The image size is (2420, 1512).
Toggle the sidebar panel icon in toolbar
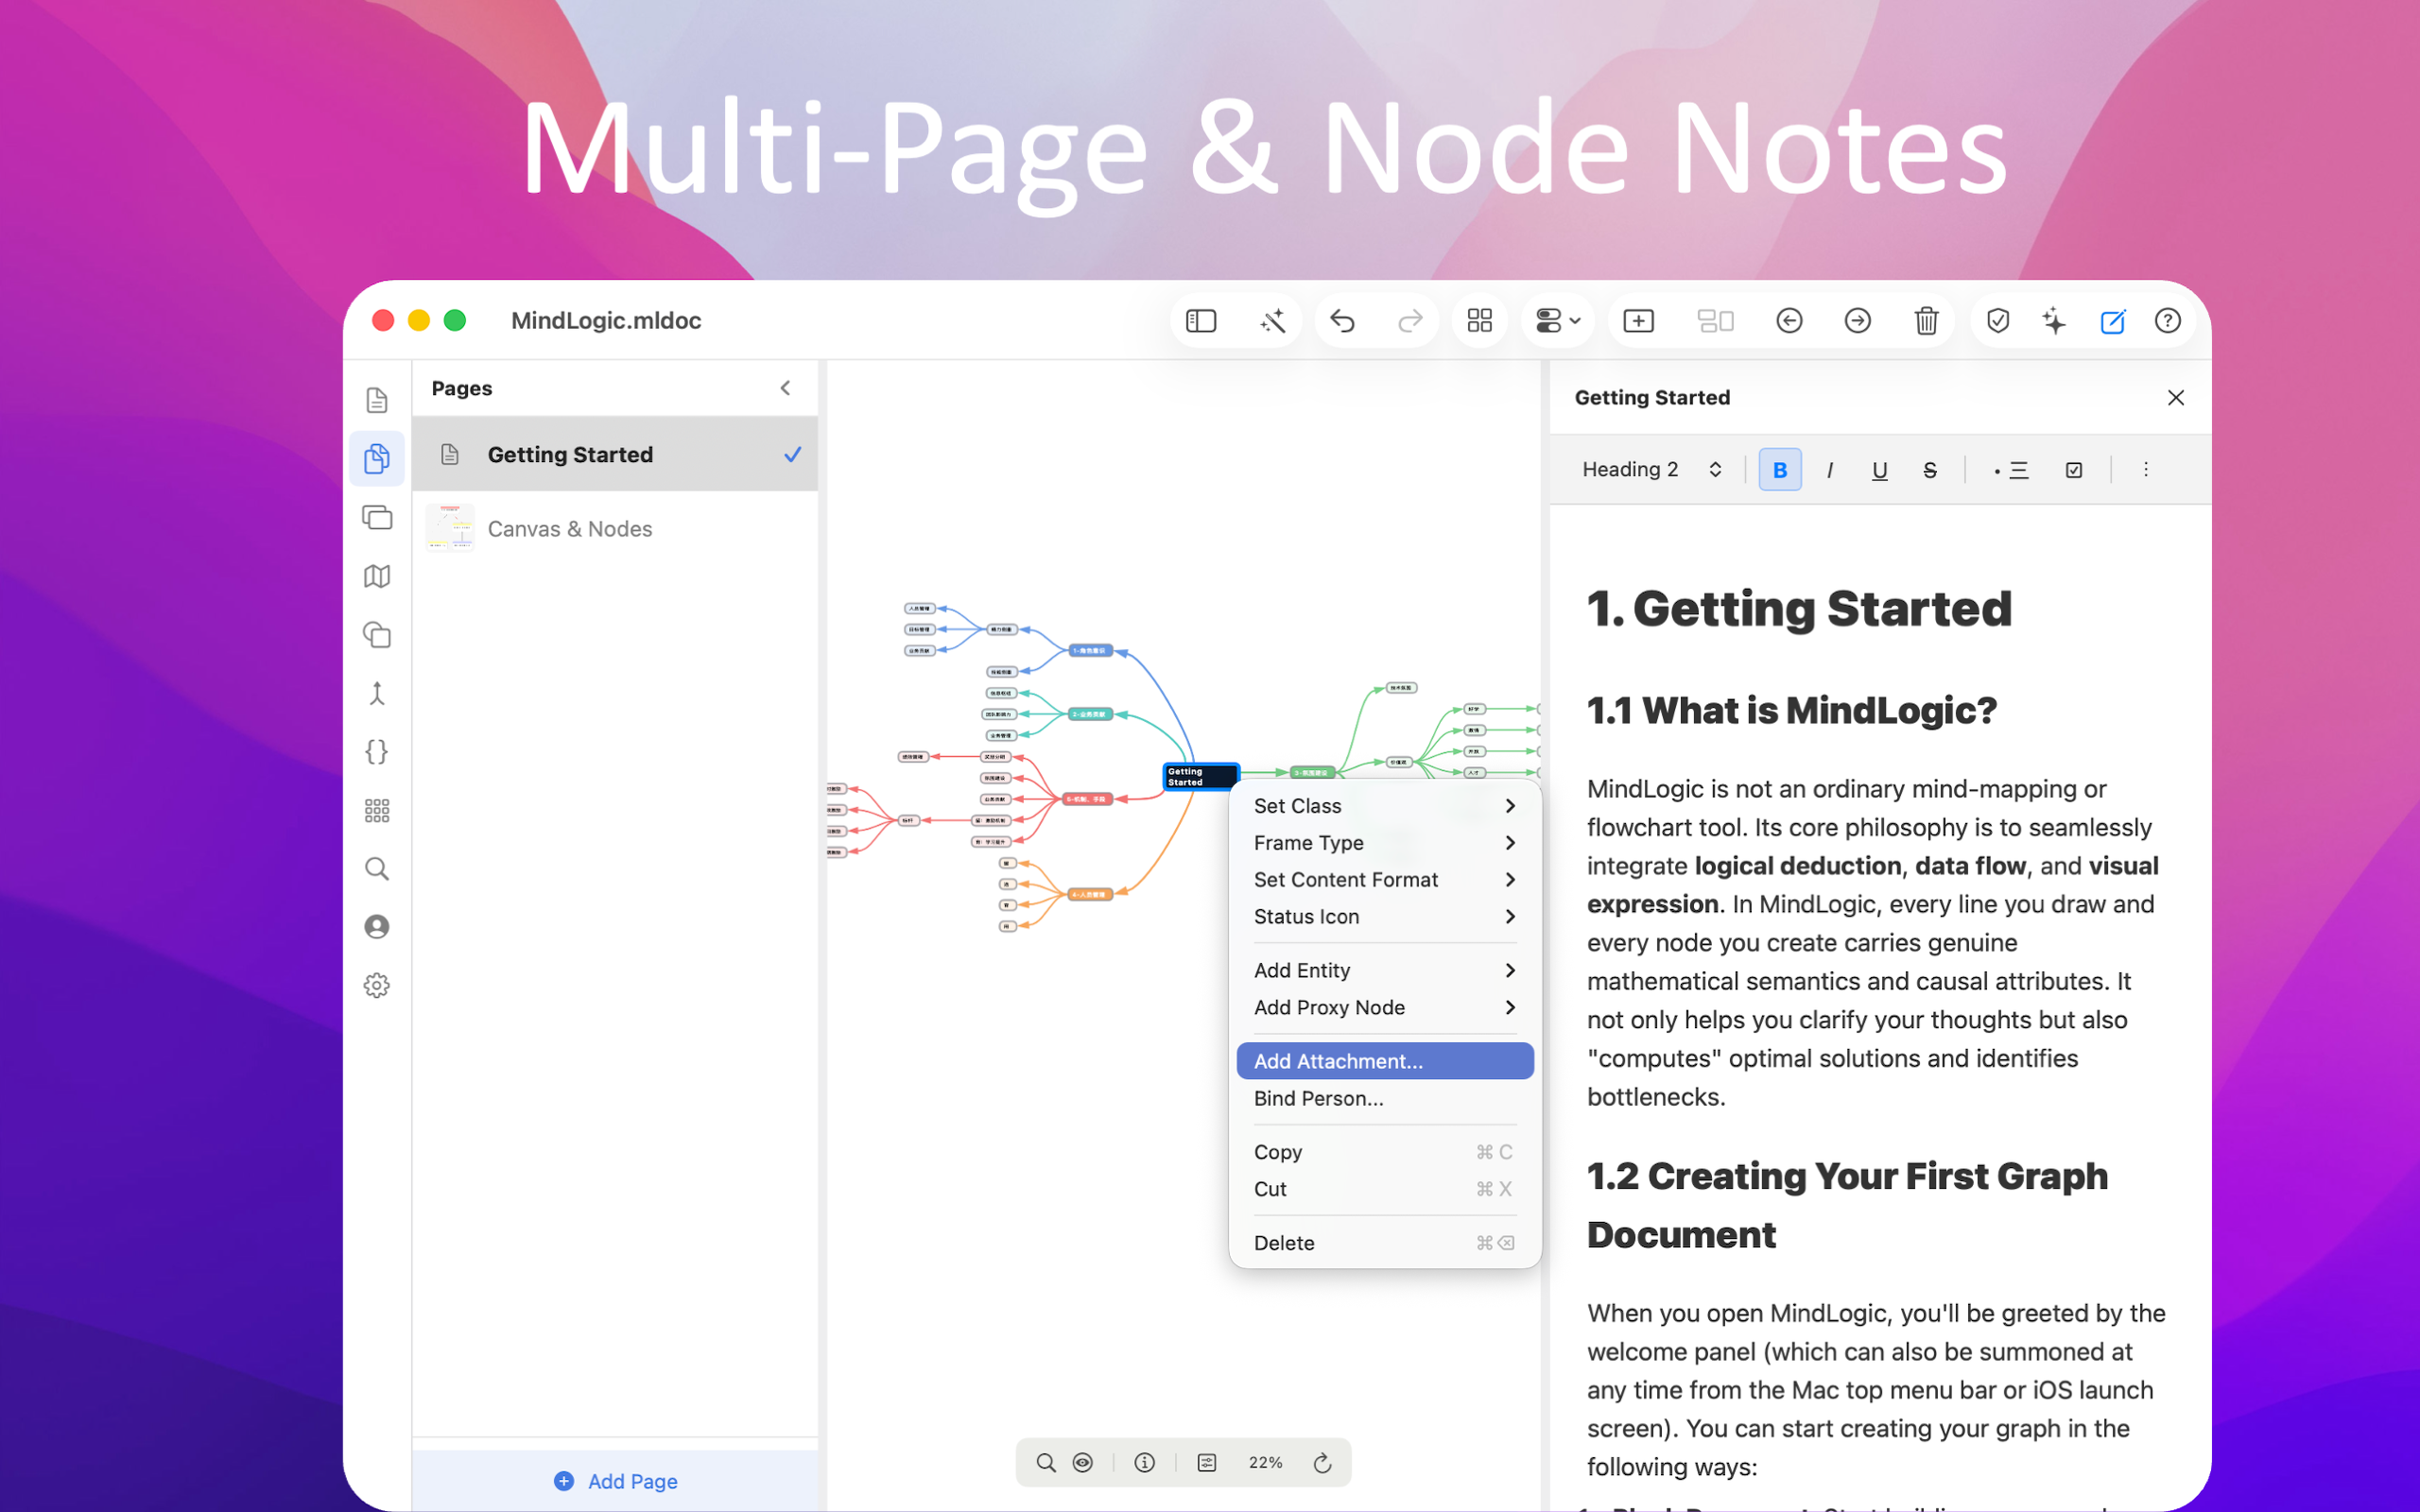[1200, 321]
